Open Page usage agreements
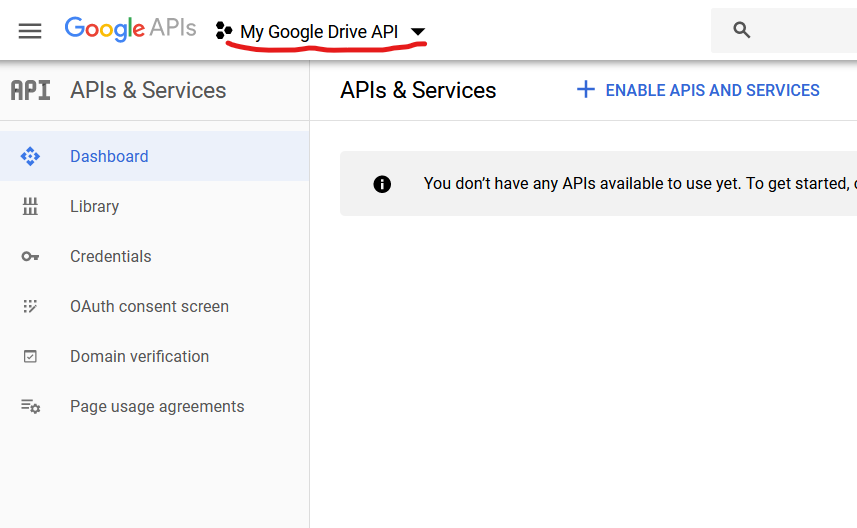The height and width of the screenshot is (528, 857). (157, 407)
